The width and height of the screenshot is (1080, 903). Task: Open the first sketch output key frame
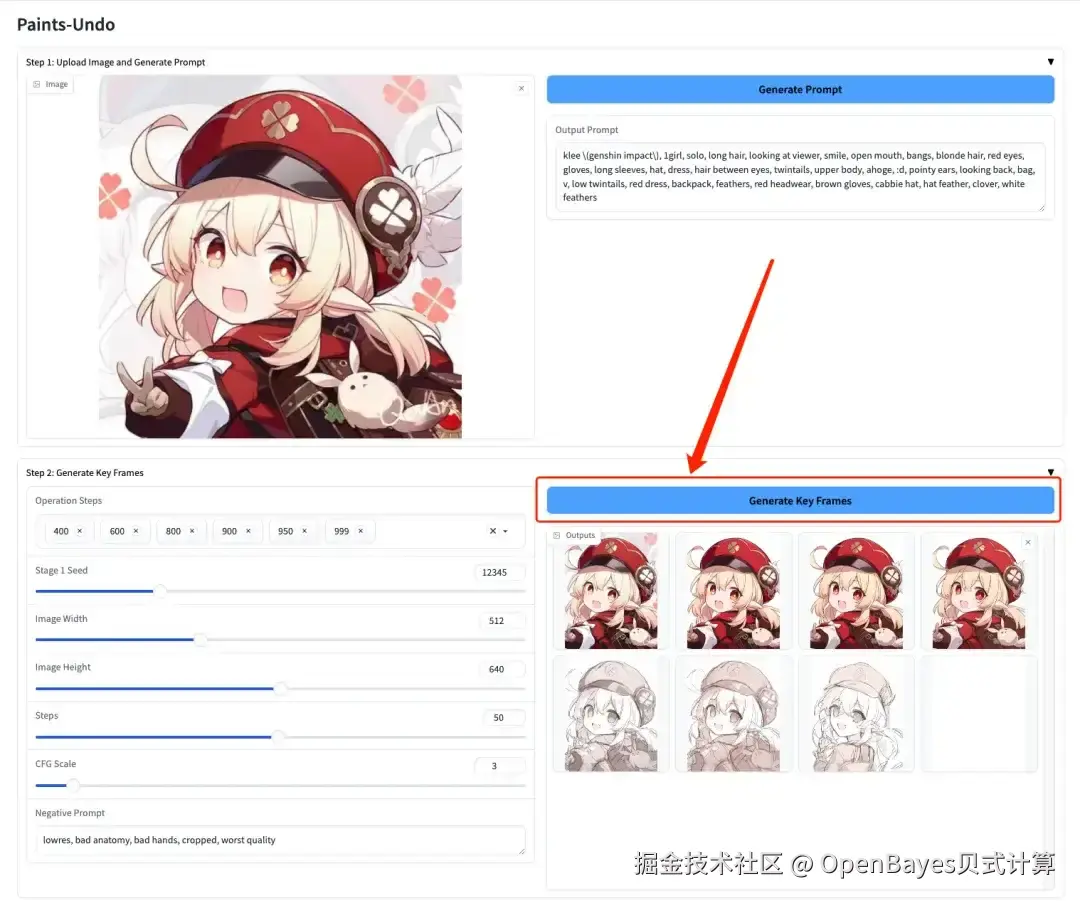coord(611,714)
